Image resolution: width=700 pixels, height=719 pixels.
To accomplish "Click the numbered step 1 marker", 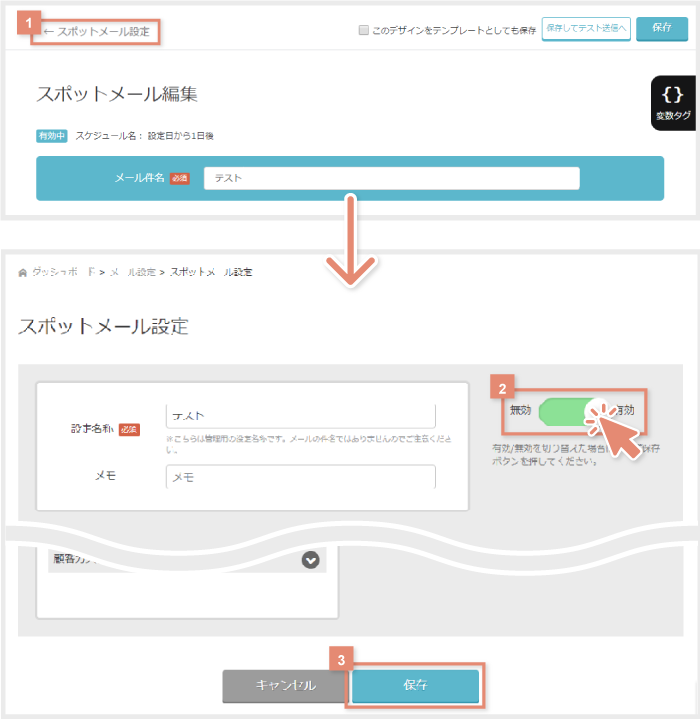I will (30, 21).
